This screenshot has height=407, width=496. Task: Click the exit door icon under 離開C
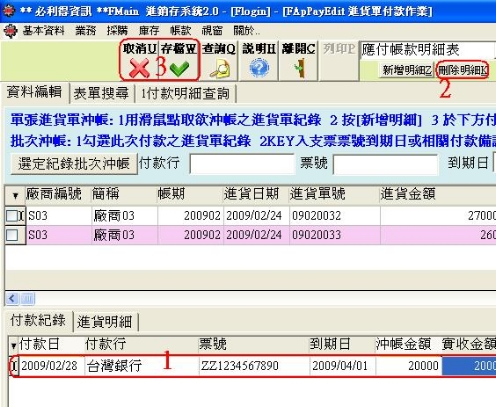click(x=300, y=68)
